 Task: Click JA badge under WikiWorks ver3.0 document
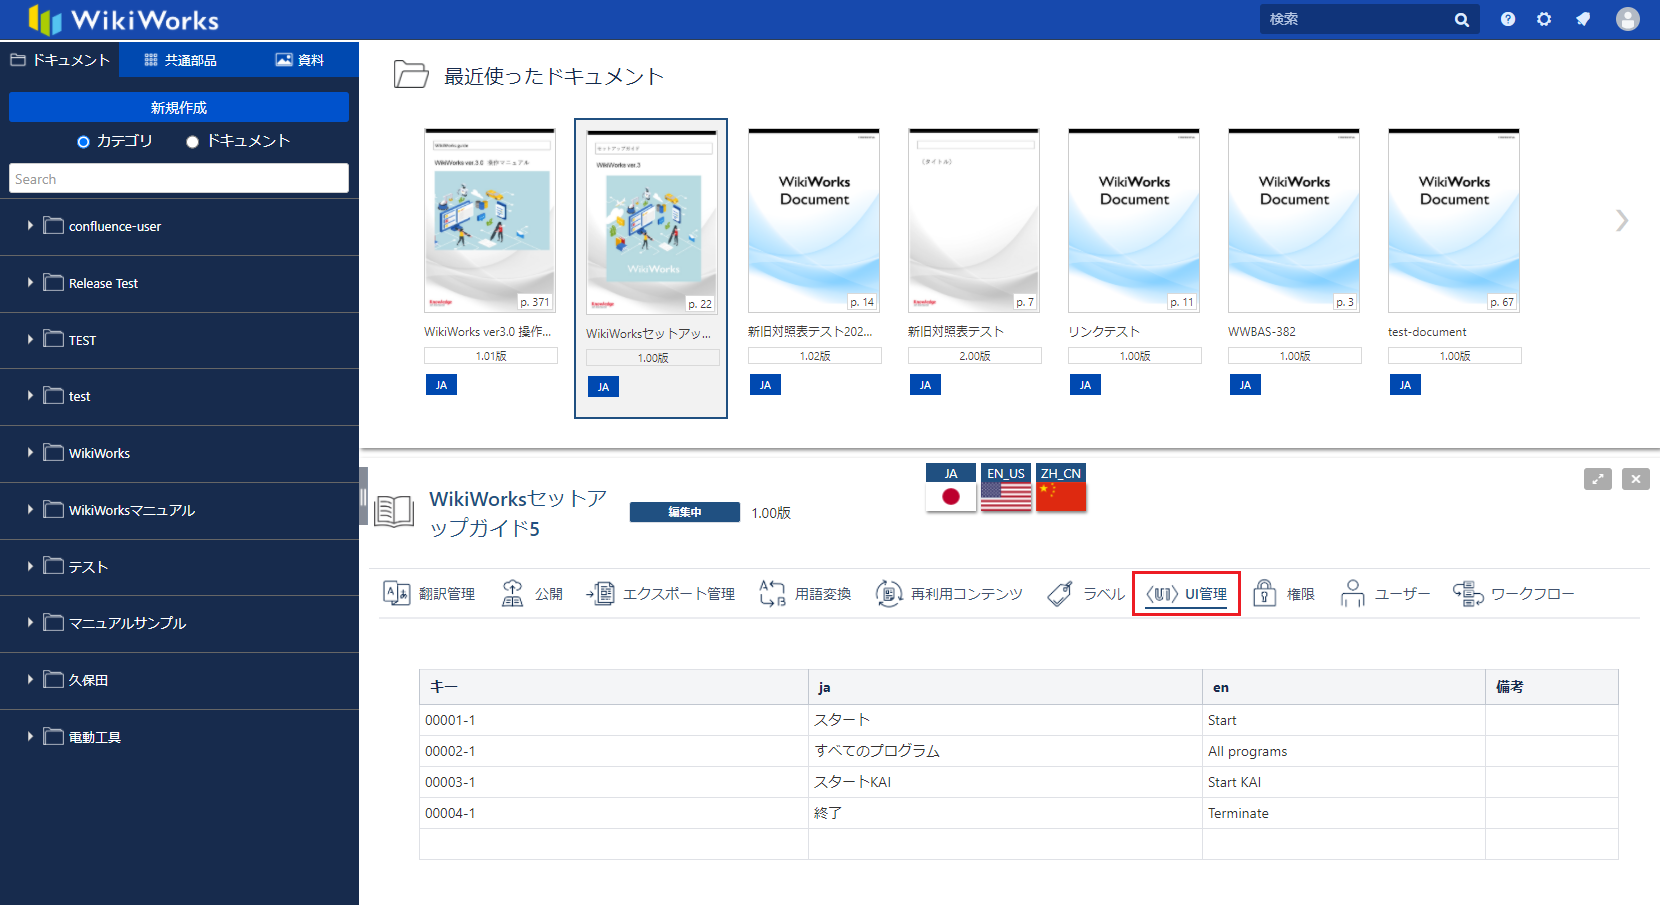click(441, 385)
